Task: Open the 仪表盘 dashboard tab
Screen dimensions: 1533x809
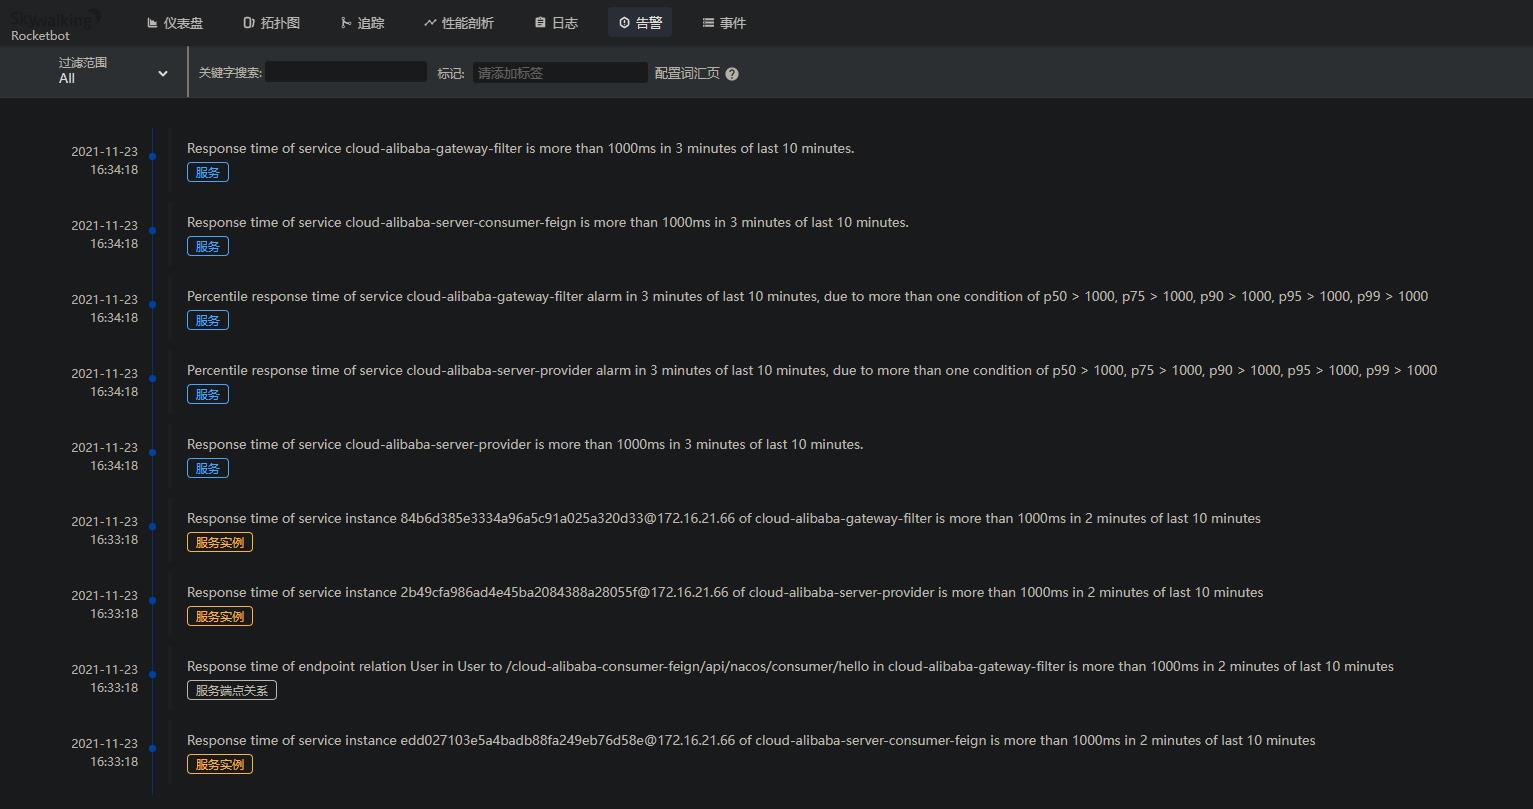Action: click(175, 23)
